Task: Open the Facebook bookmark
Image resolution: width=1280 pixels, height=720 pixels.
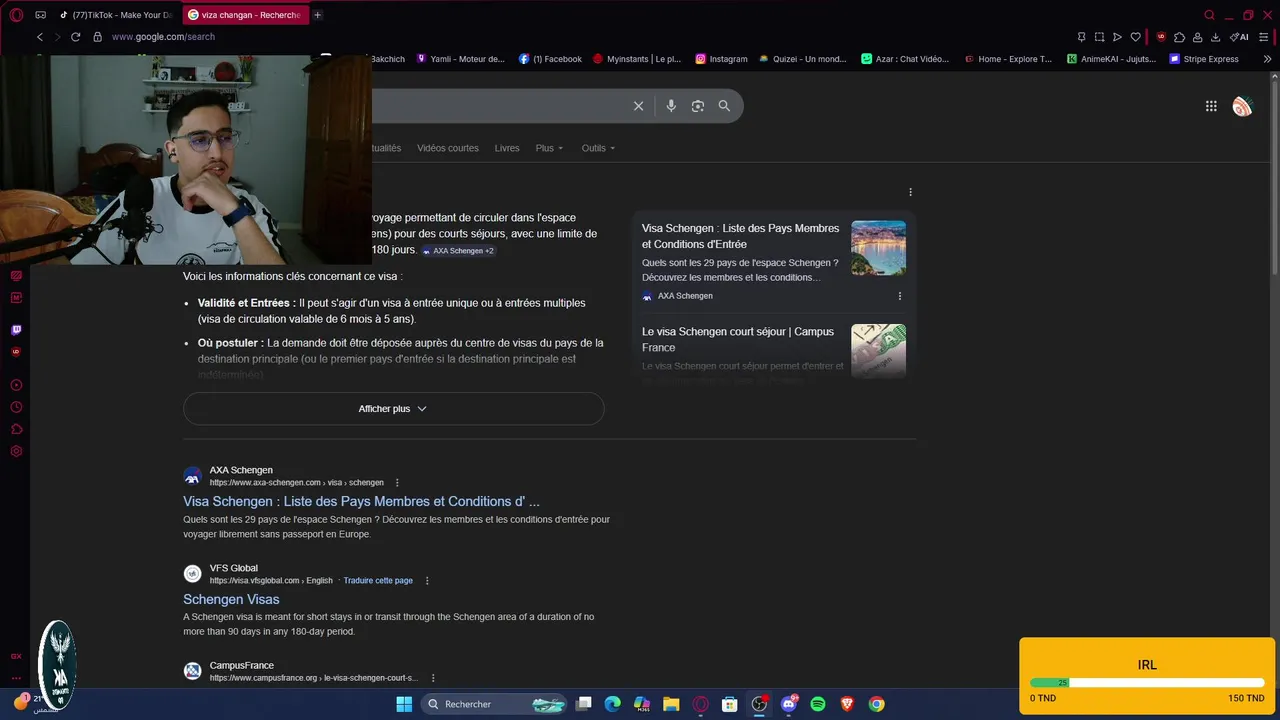Action: (550, 59)
